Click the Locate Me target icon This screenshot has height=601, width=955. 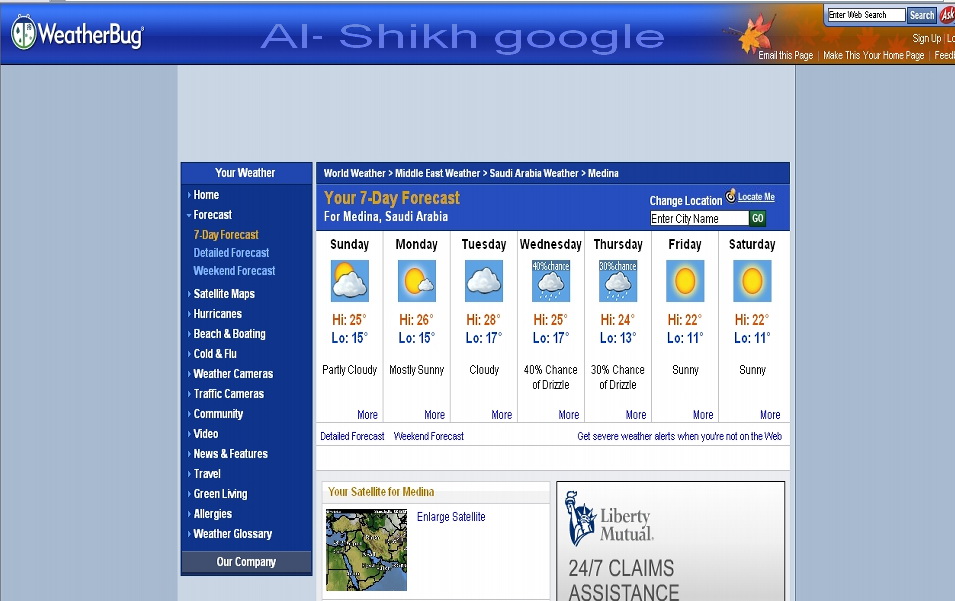730,196
